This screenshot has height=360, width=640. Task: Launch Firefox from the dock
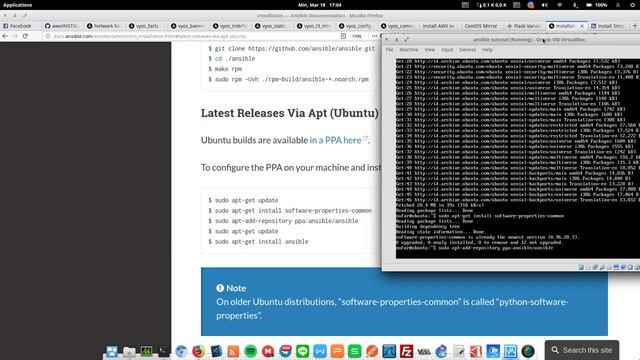[x=198, y=351]
